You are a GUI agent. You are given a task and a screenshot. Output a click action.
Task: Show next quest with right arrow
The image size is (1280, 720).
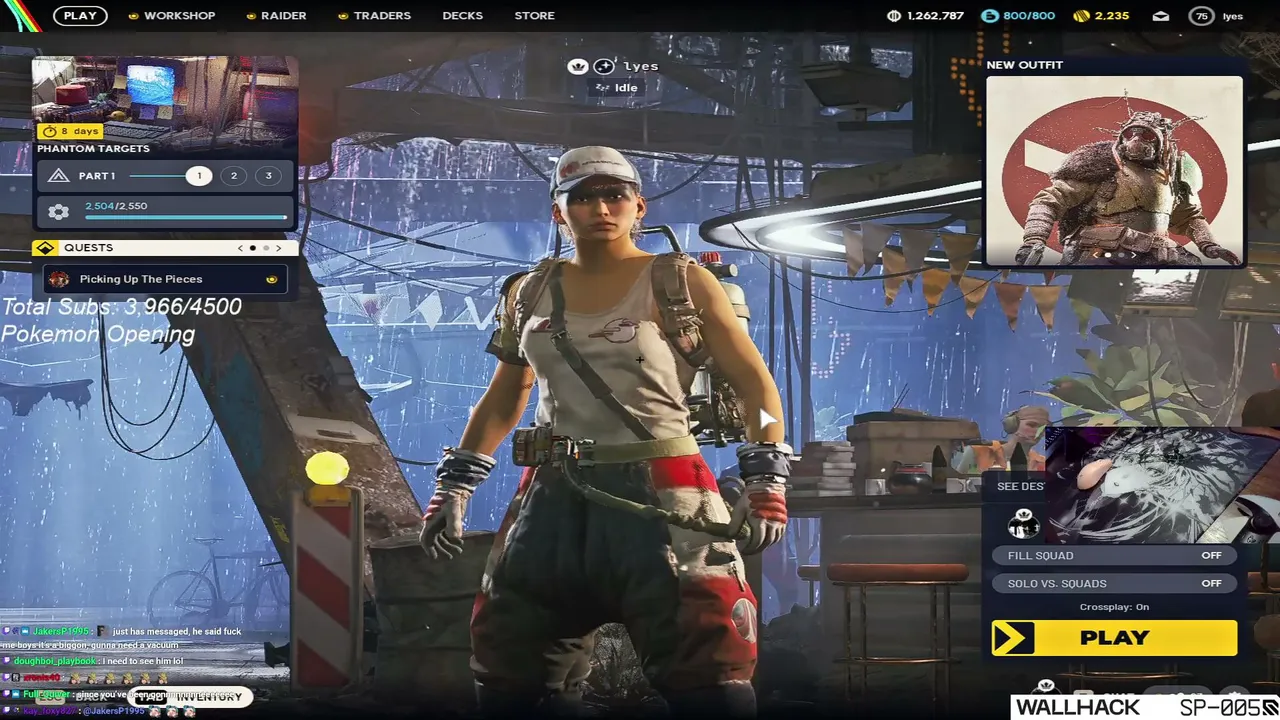(279, 248)
